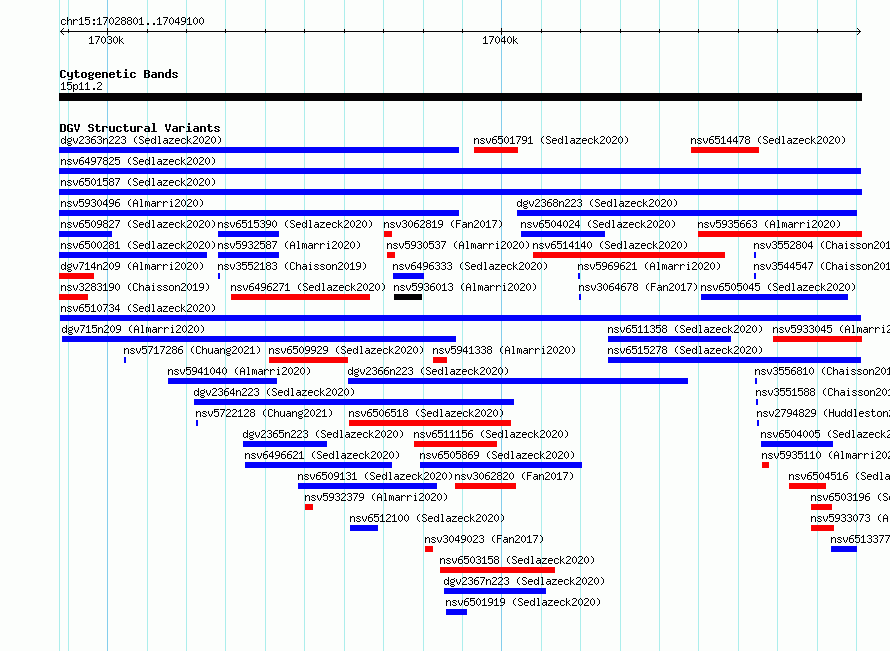Open the nsv6514478 (Sedlazeck2020) variant label

[x=768, y=140]
